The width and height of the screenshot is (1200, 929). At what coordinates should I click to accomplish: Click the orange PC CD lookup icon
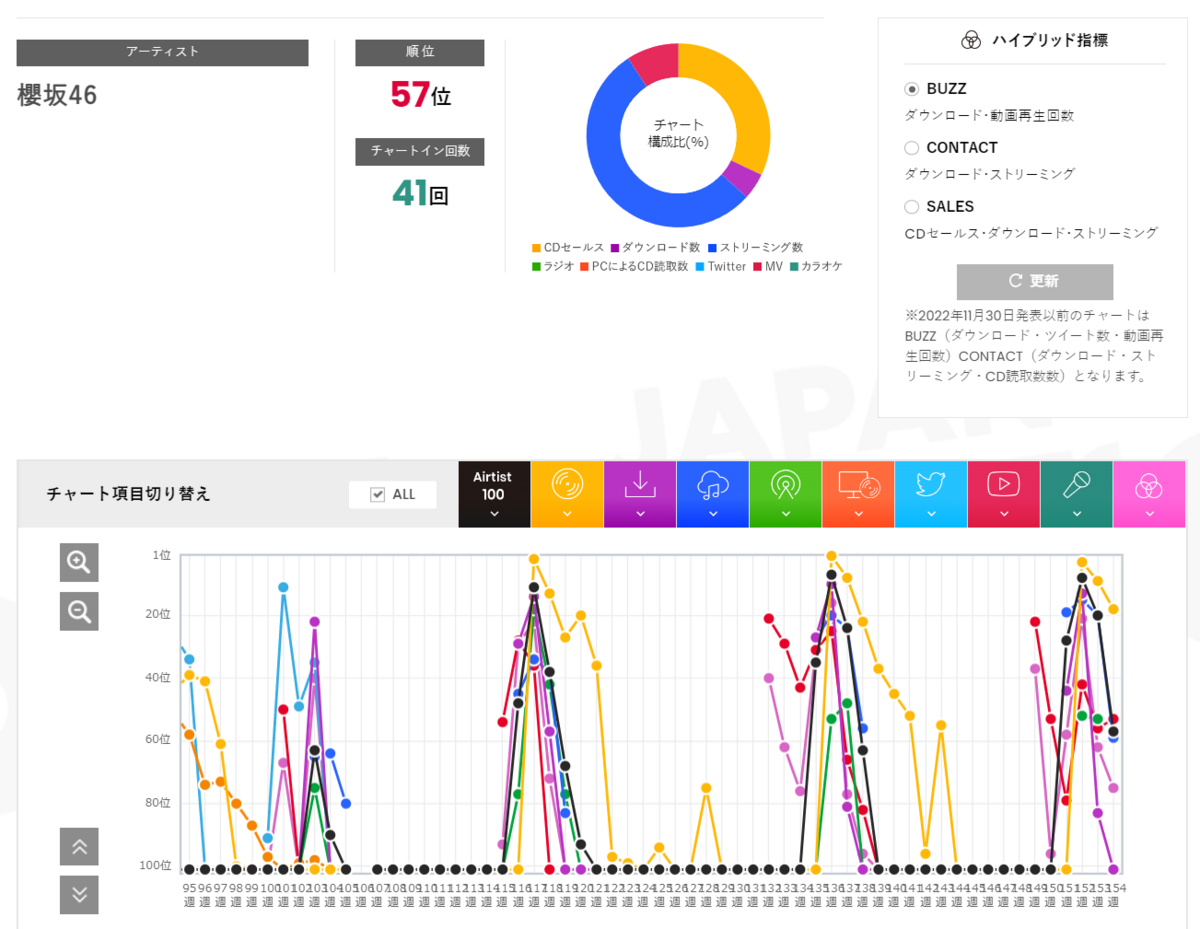click(859, 485)
